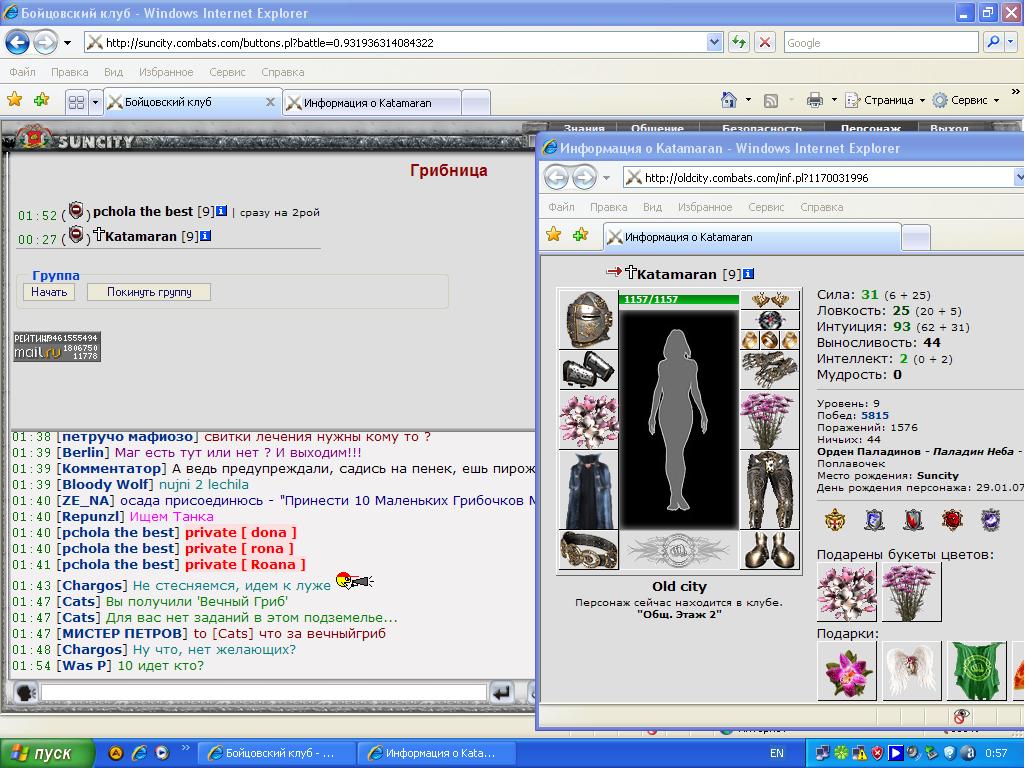Screen dimensions: 1025x768
Task: Click the Покинуть группу button
Action: [149, 292]
